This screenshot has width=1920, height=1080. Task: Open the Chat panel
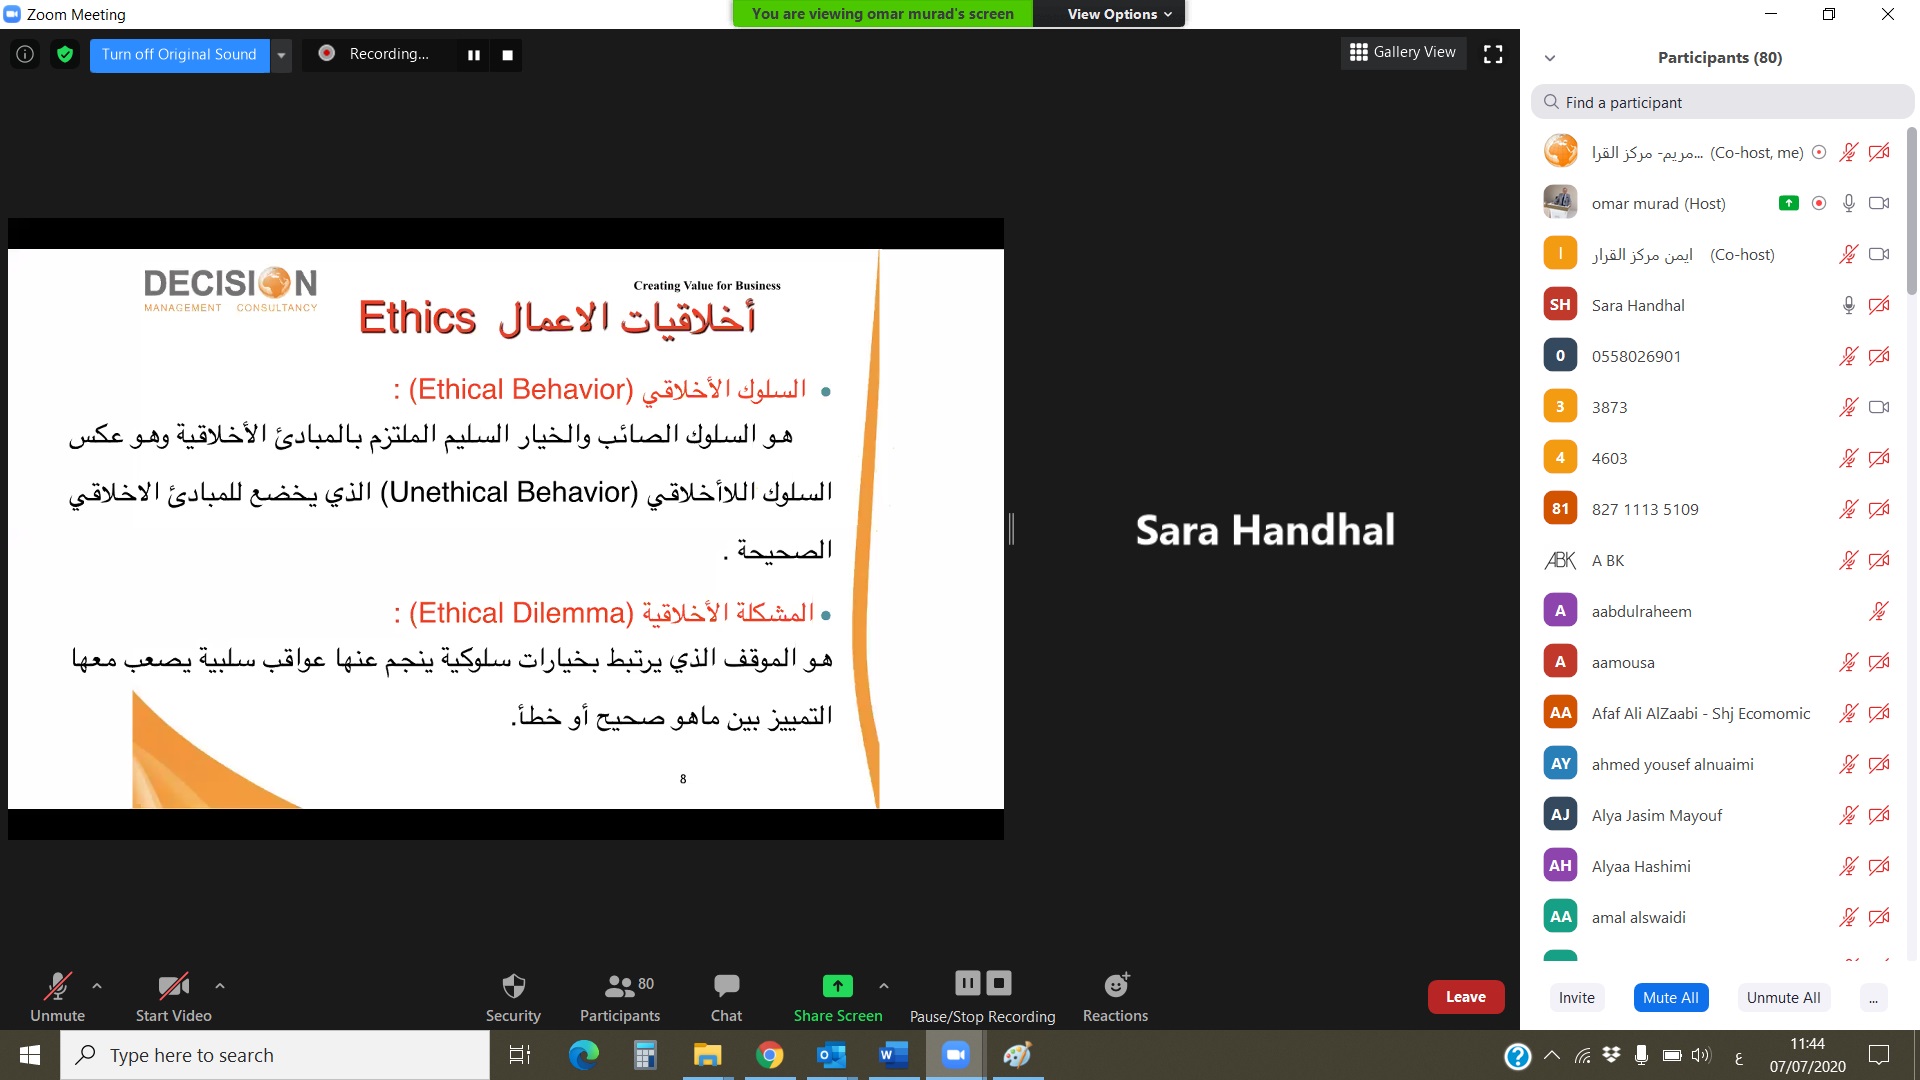(x=726, y=996)
